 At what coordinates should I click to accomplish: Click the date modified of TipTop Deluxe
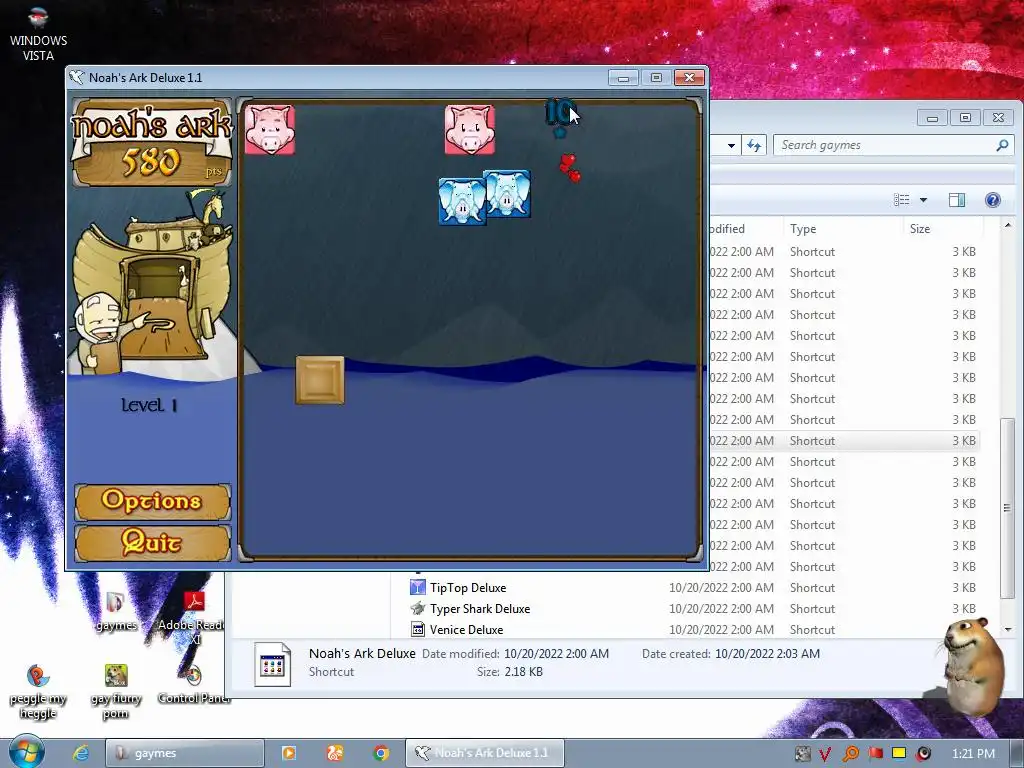(721, 588)
